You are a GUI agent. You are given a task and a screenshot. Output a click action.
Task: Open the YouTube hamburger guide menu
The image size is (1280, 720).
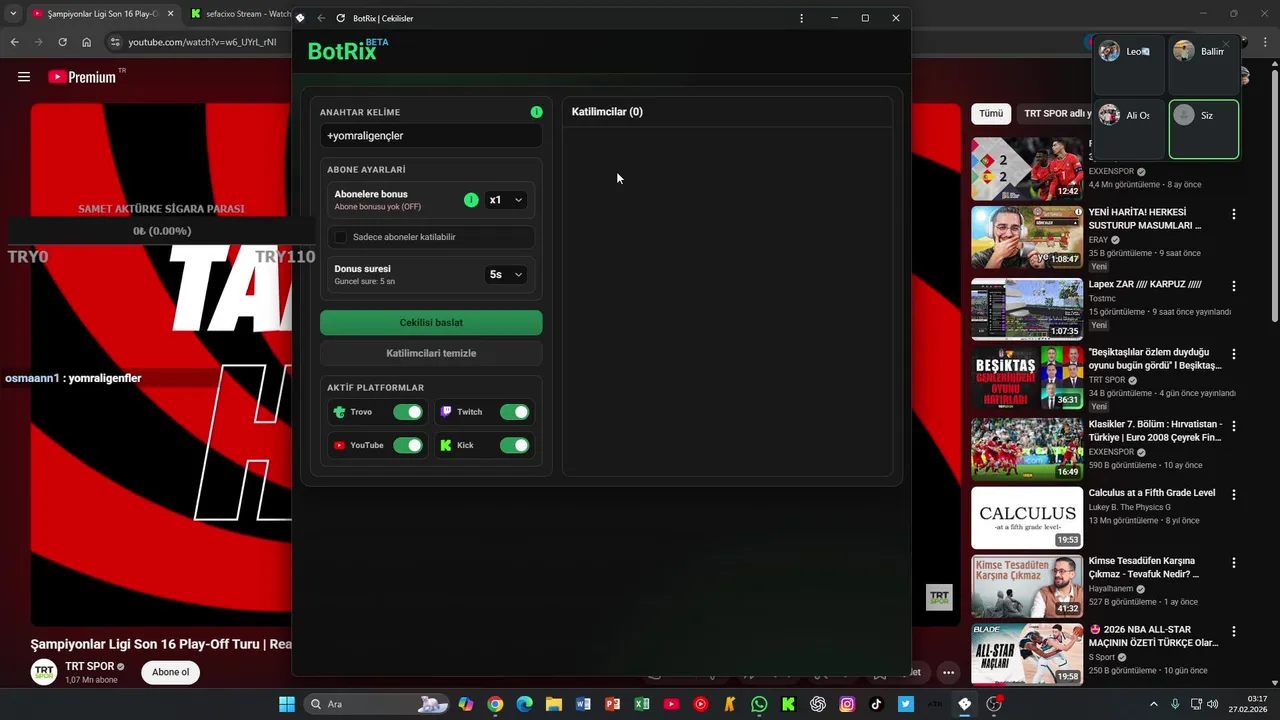point(24,77)
